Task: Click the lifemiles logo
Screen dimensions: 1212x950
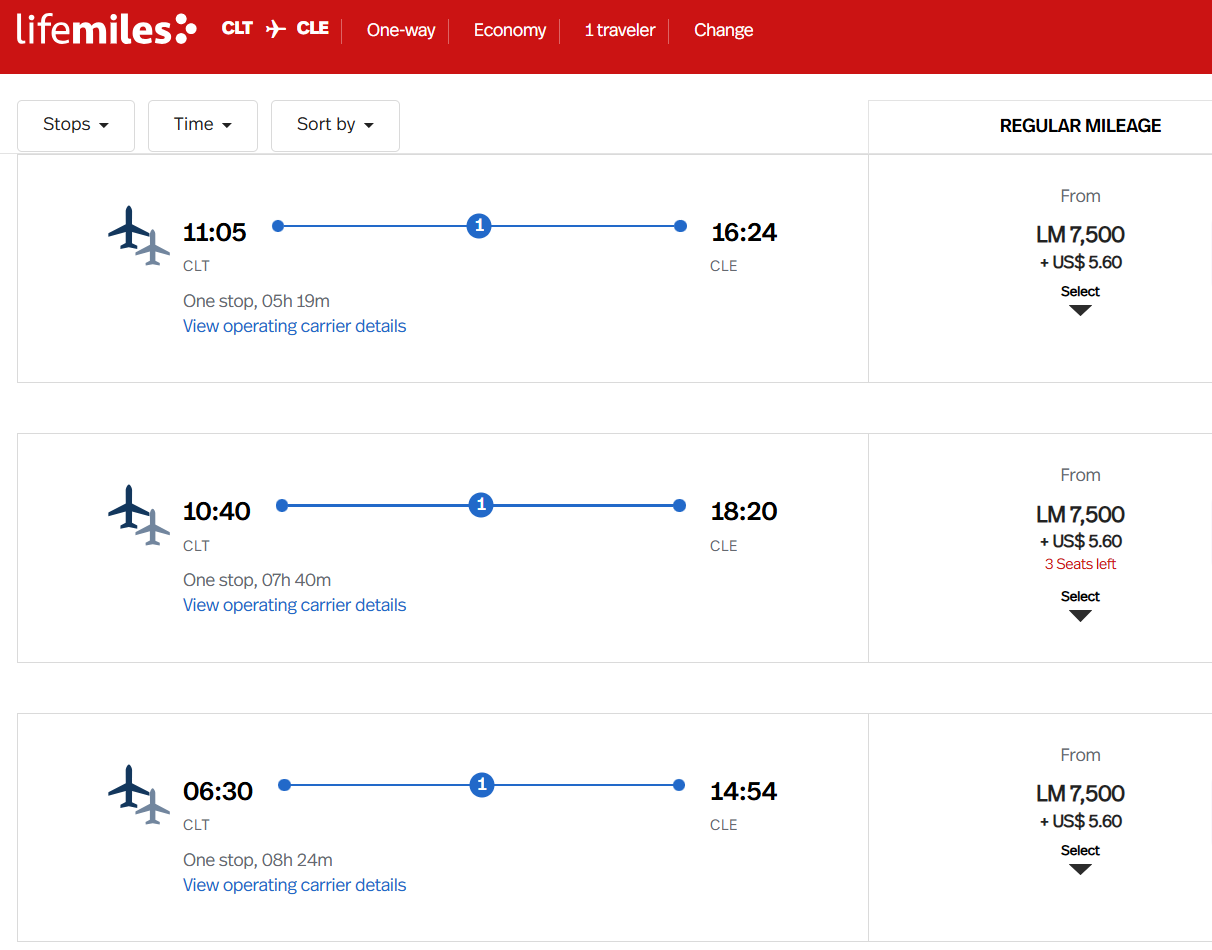Action: click(104, 30)
